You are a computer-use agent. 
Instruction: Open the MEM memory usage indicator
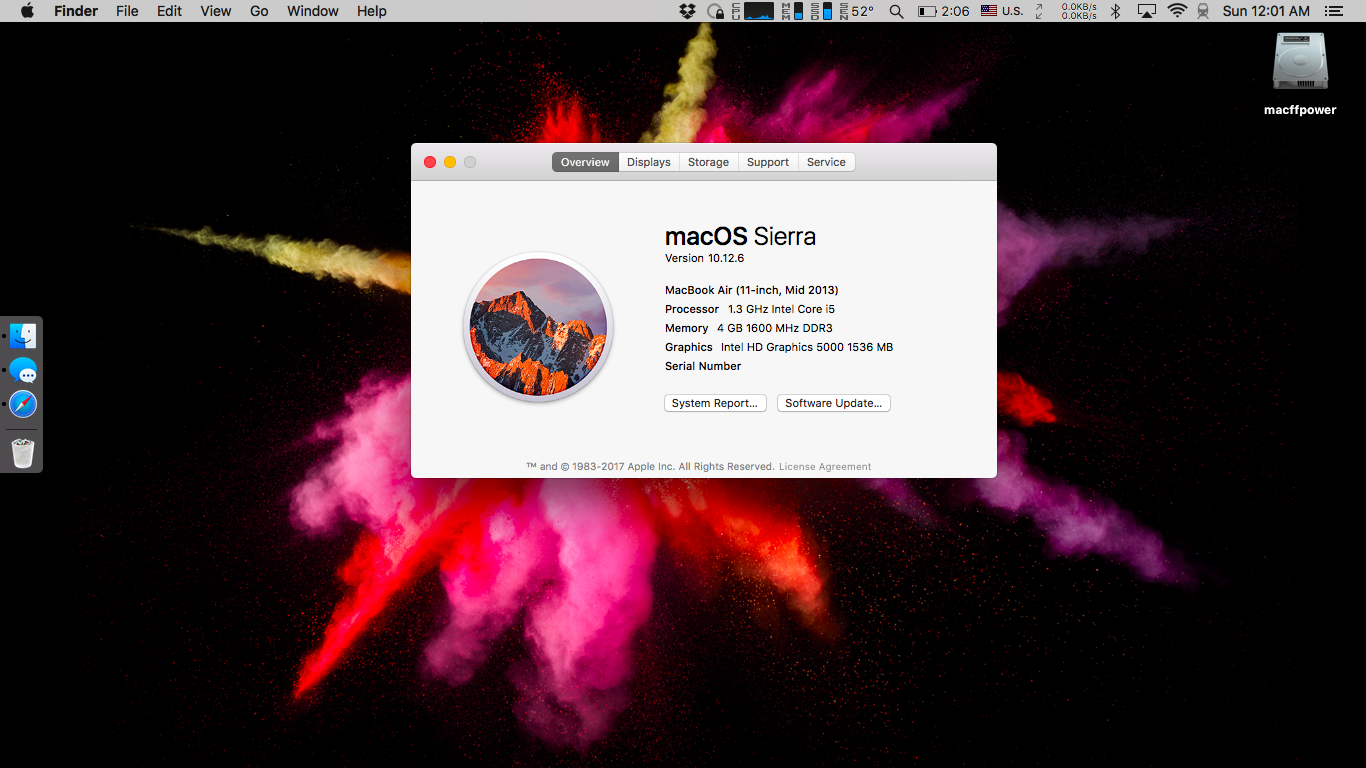[x=791, y=11]
